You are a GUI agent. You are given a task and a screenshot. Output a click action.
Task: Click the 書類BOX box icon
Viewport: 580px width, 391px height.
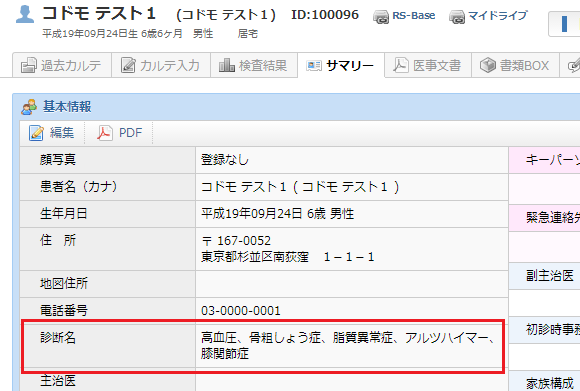click(x=488, y=65)
